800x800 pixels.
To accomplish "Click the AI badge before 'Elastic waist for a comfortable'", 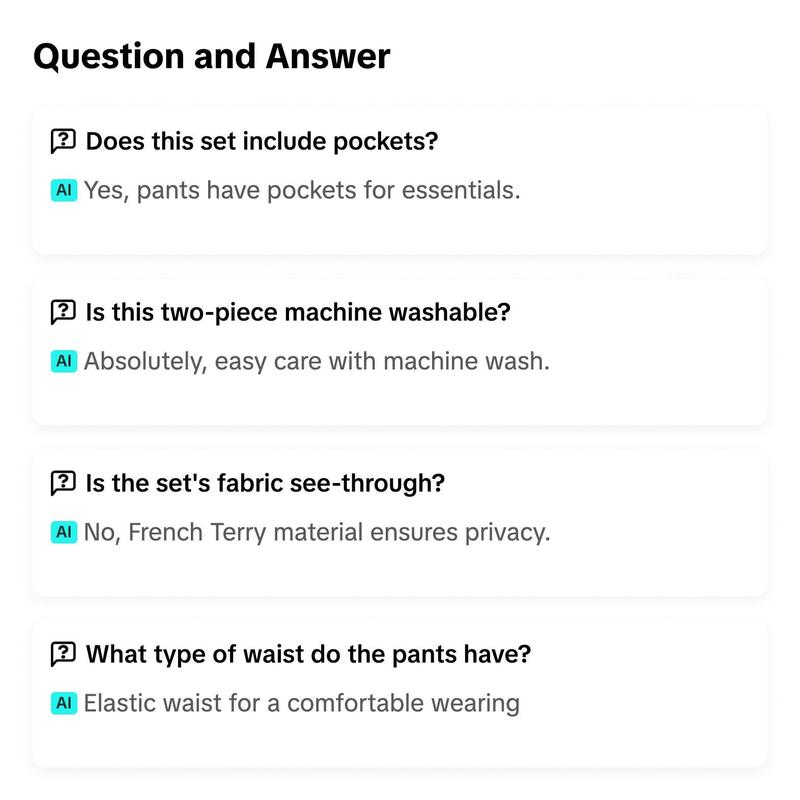I will coord(64,703).
